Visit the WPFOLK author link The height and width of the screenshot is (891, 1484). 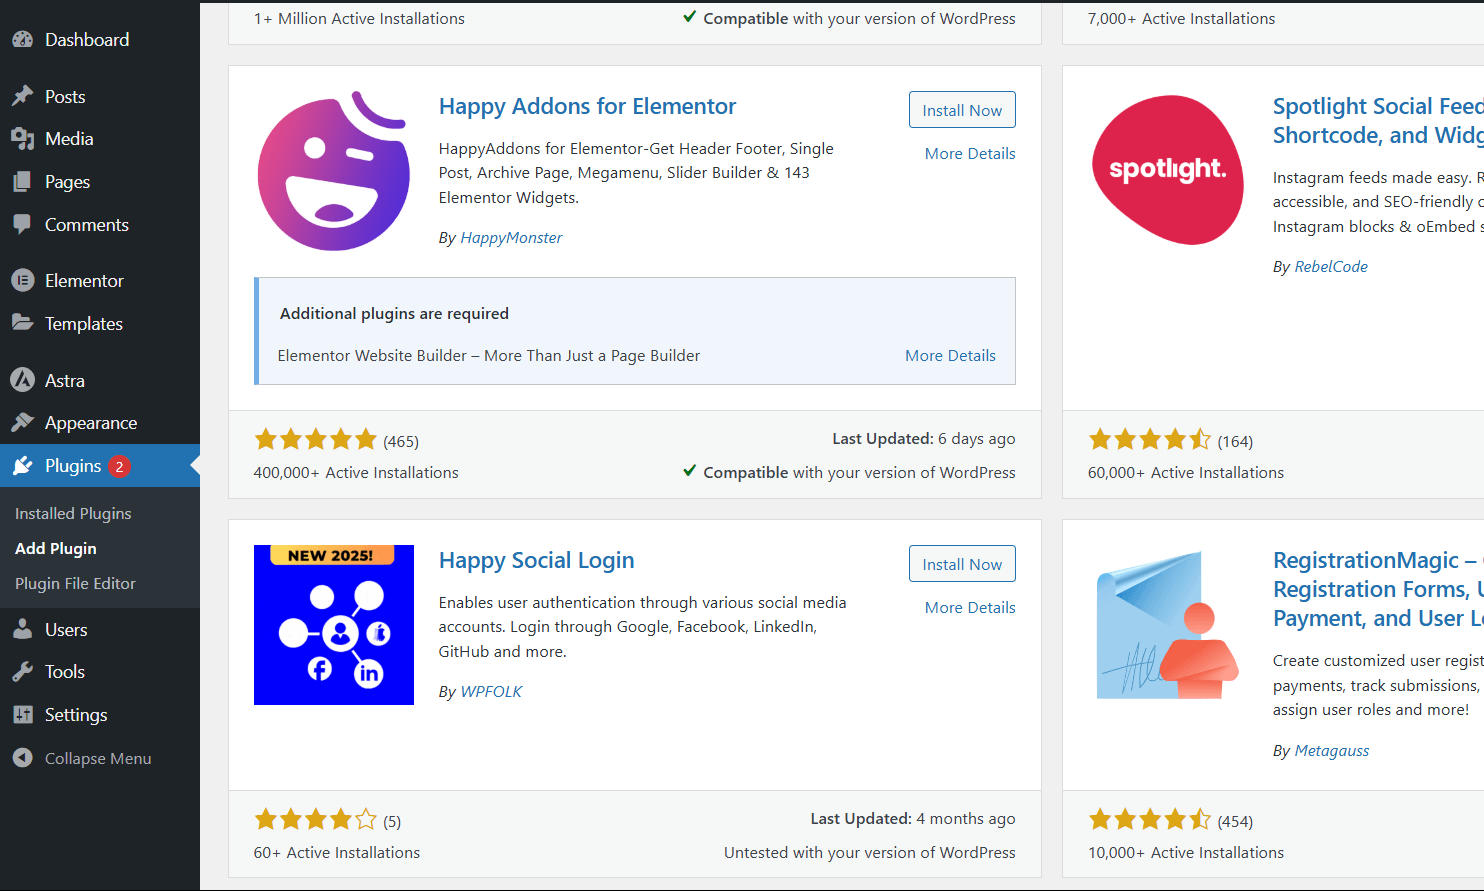[x=491, y=691]
